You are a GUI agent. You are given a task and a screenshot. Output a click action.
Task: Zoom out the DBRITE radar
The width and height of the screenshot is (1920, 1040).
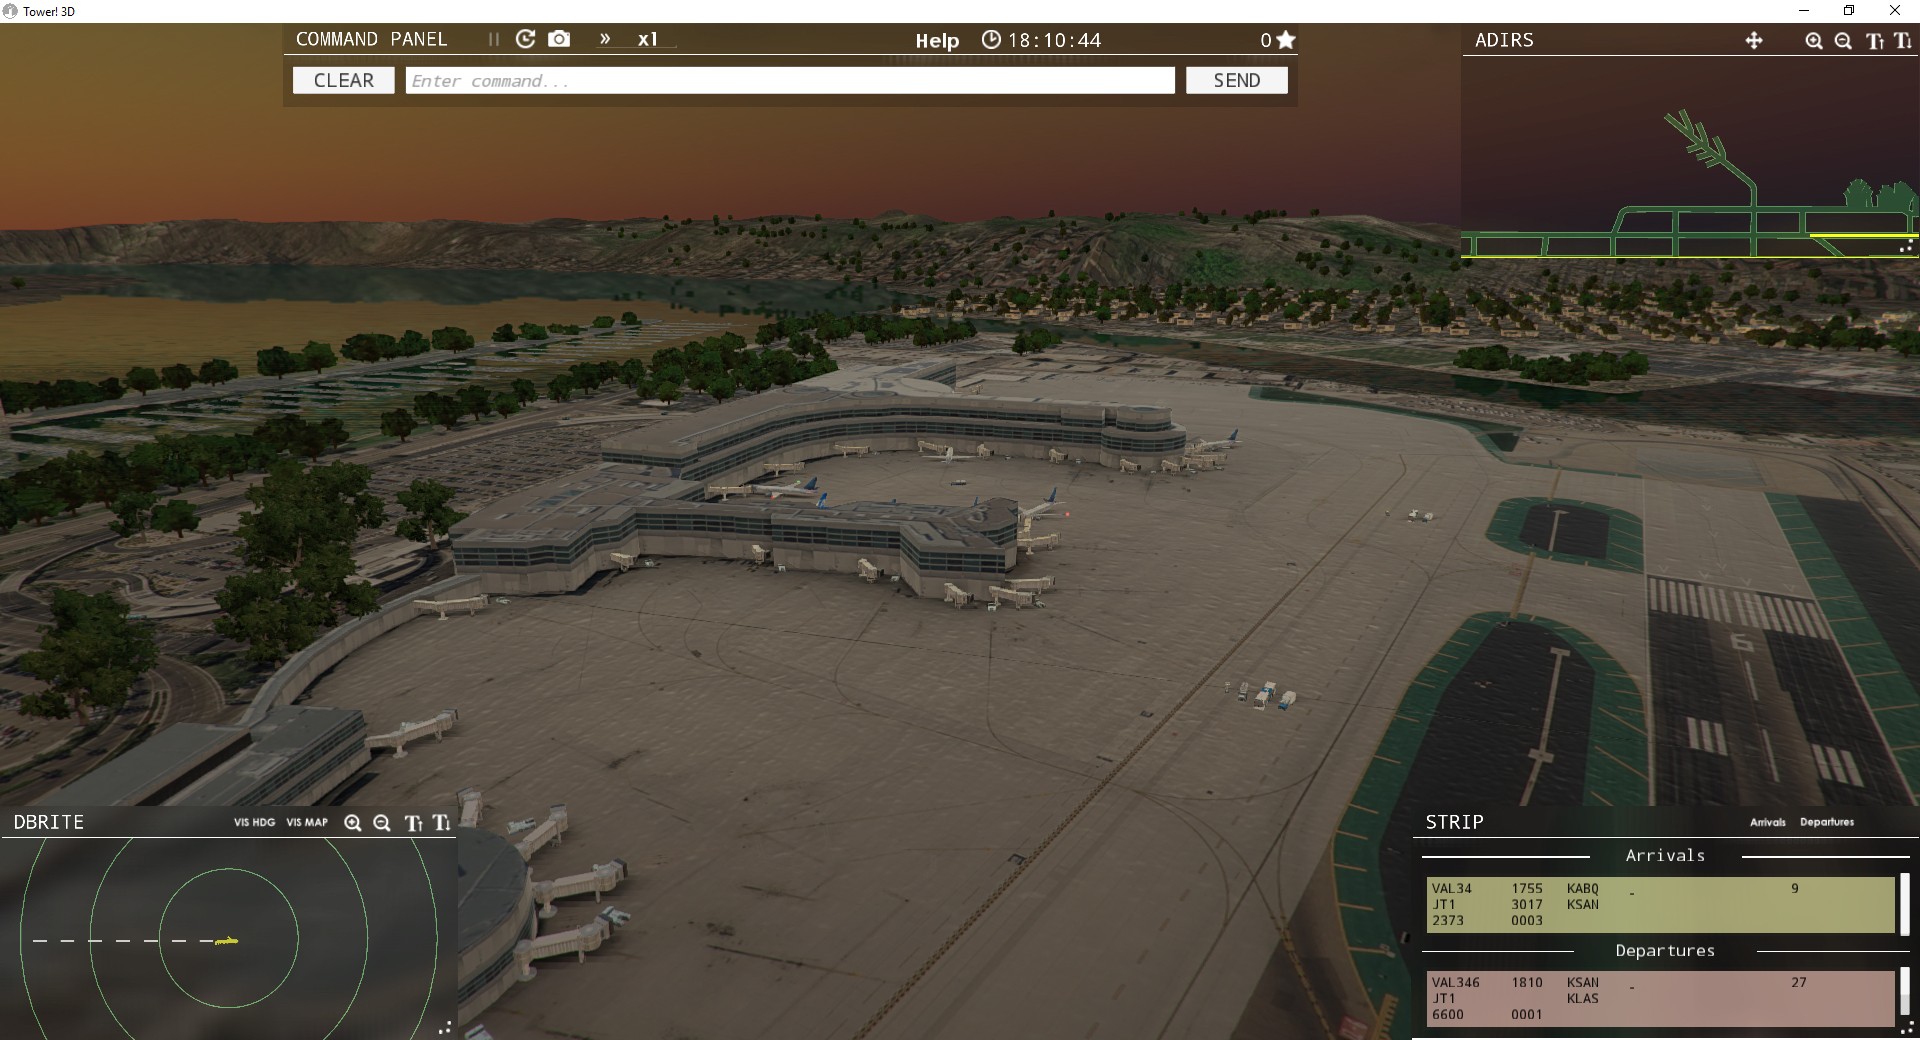381,823
